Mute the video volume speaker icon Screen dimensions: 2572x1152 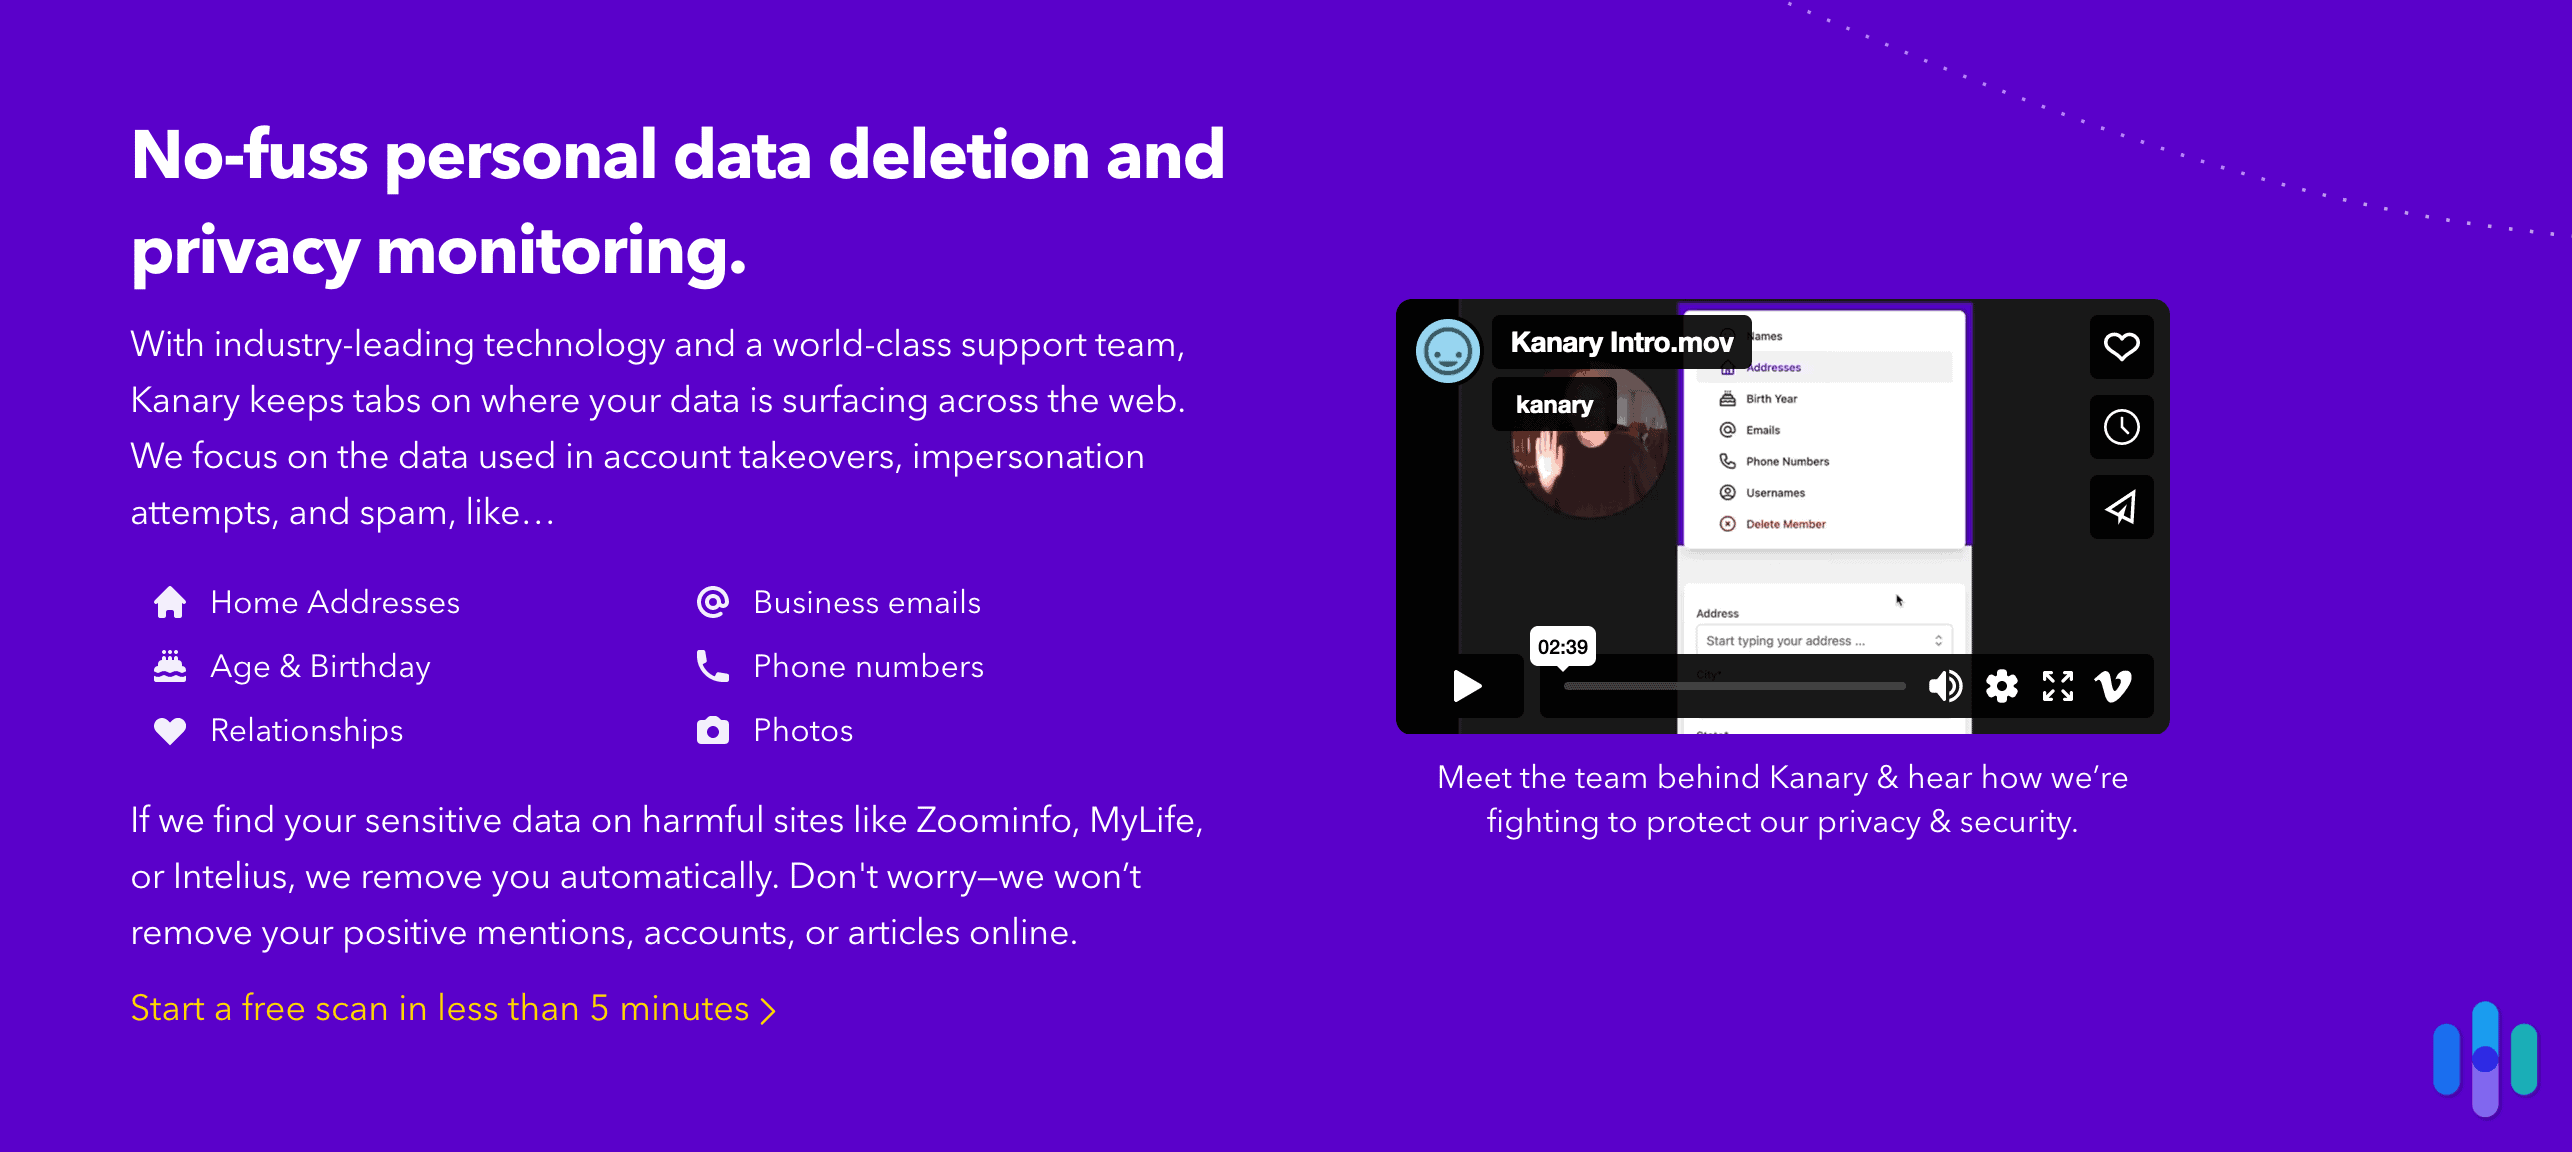1944,686
